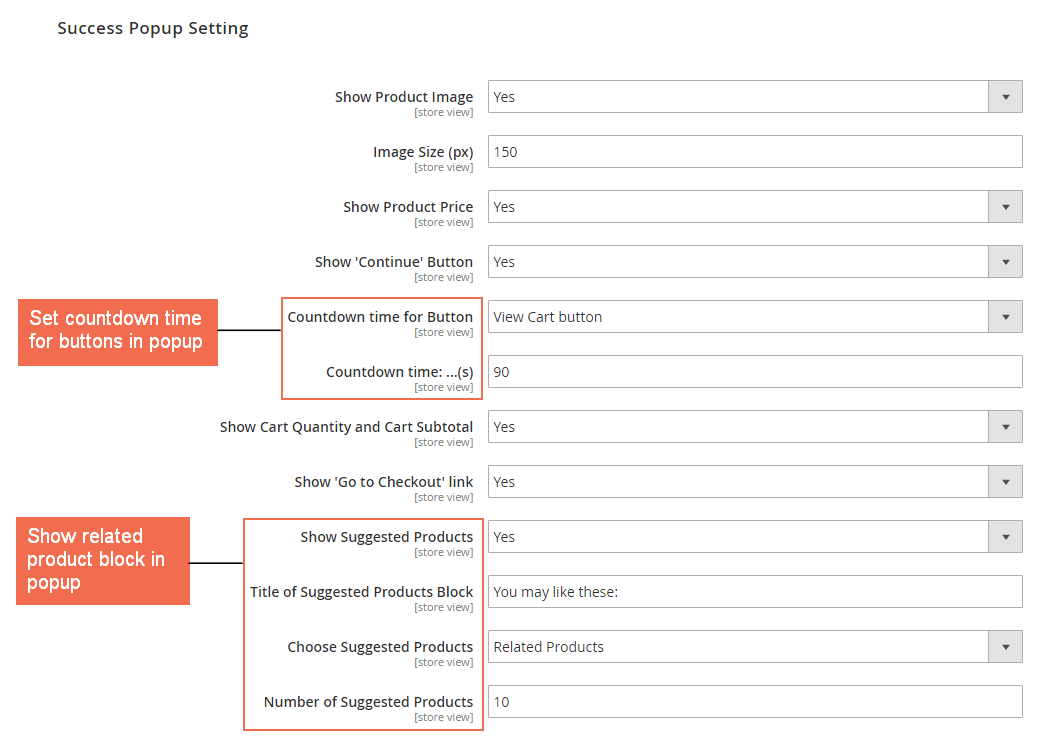Click the Title of Suggested Products Block field
Screen dimensions: 1061x752
pos(754,592)
